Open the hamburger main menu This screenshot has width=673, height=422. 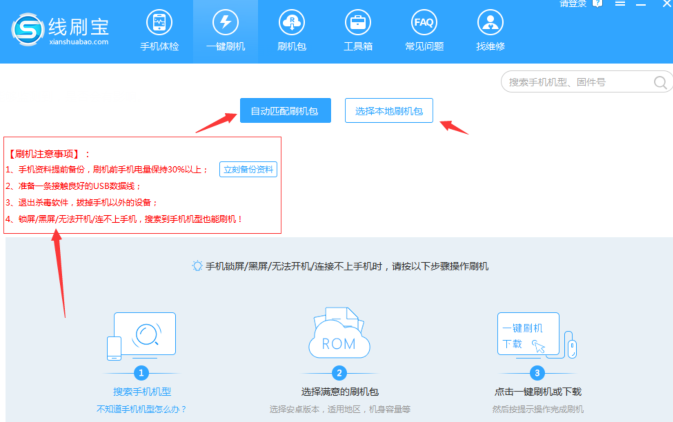pyautogui.click(x=621, y=5)
